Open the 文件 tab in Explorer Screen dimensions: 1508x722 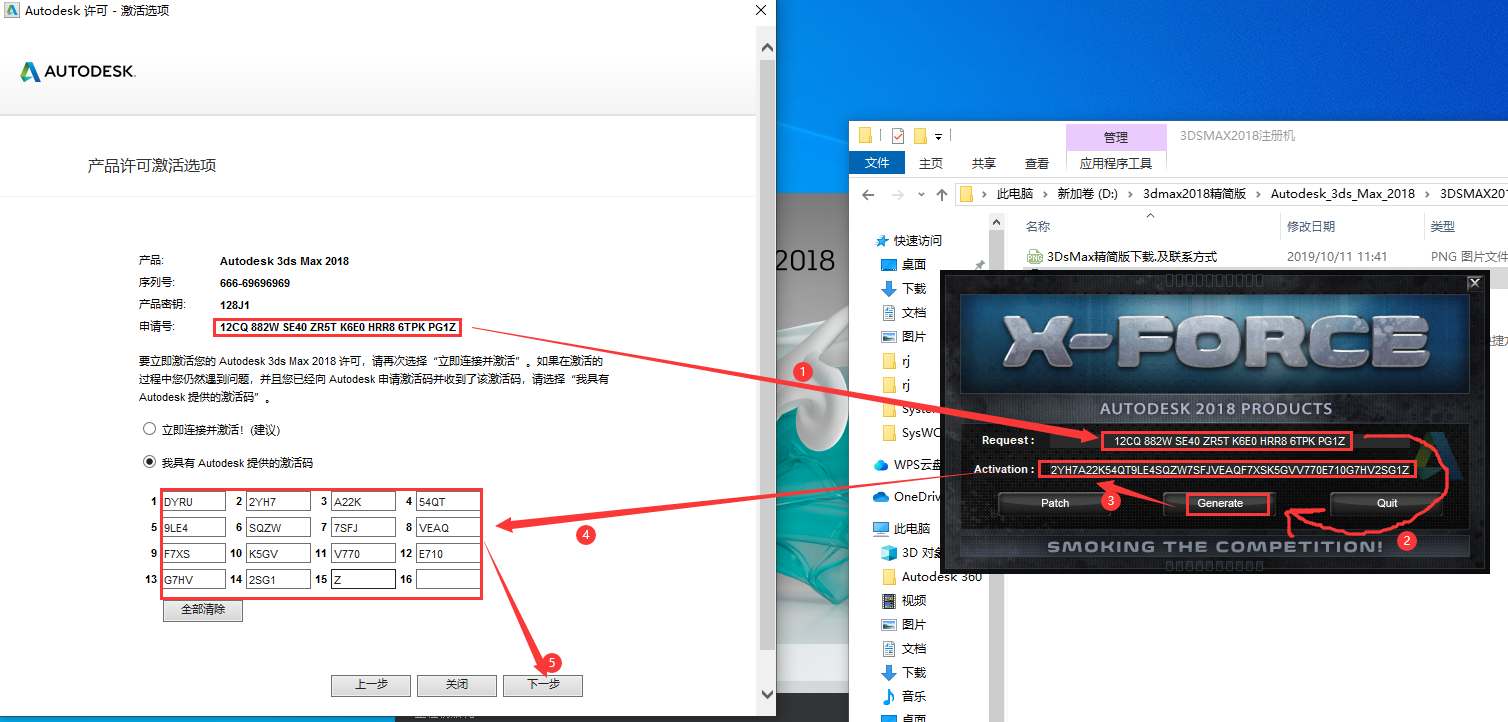point(877,163)
